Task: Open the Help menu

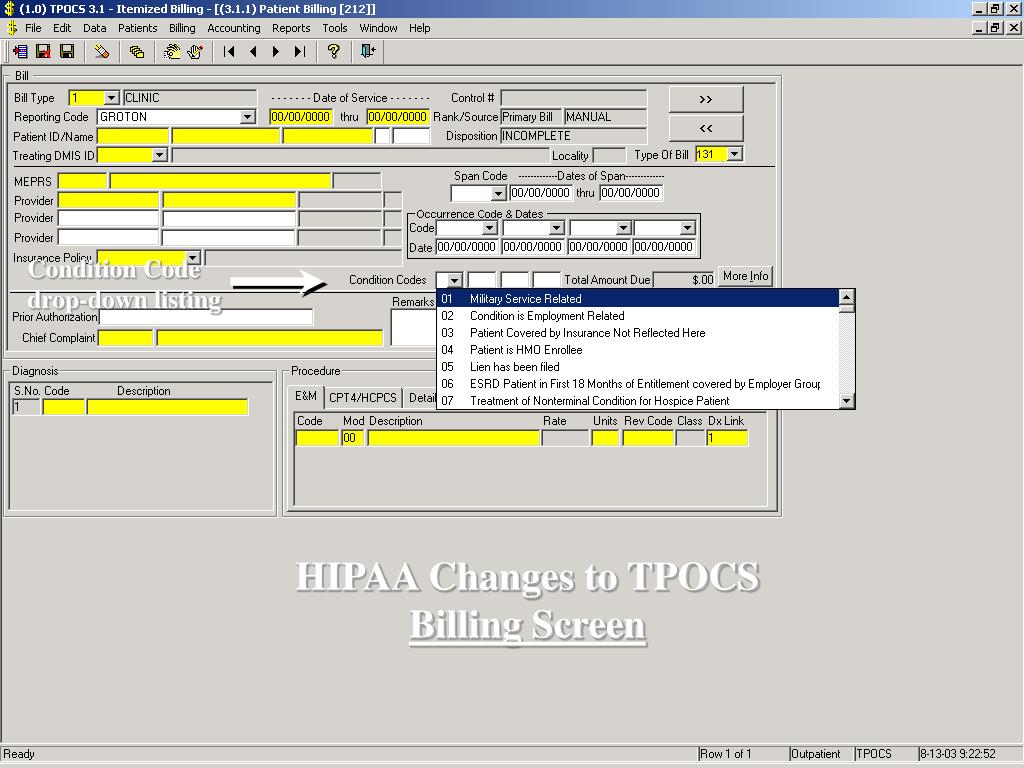Action: point(419,28)
